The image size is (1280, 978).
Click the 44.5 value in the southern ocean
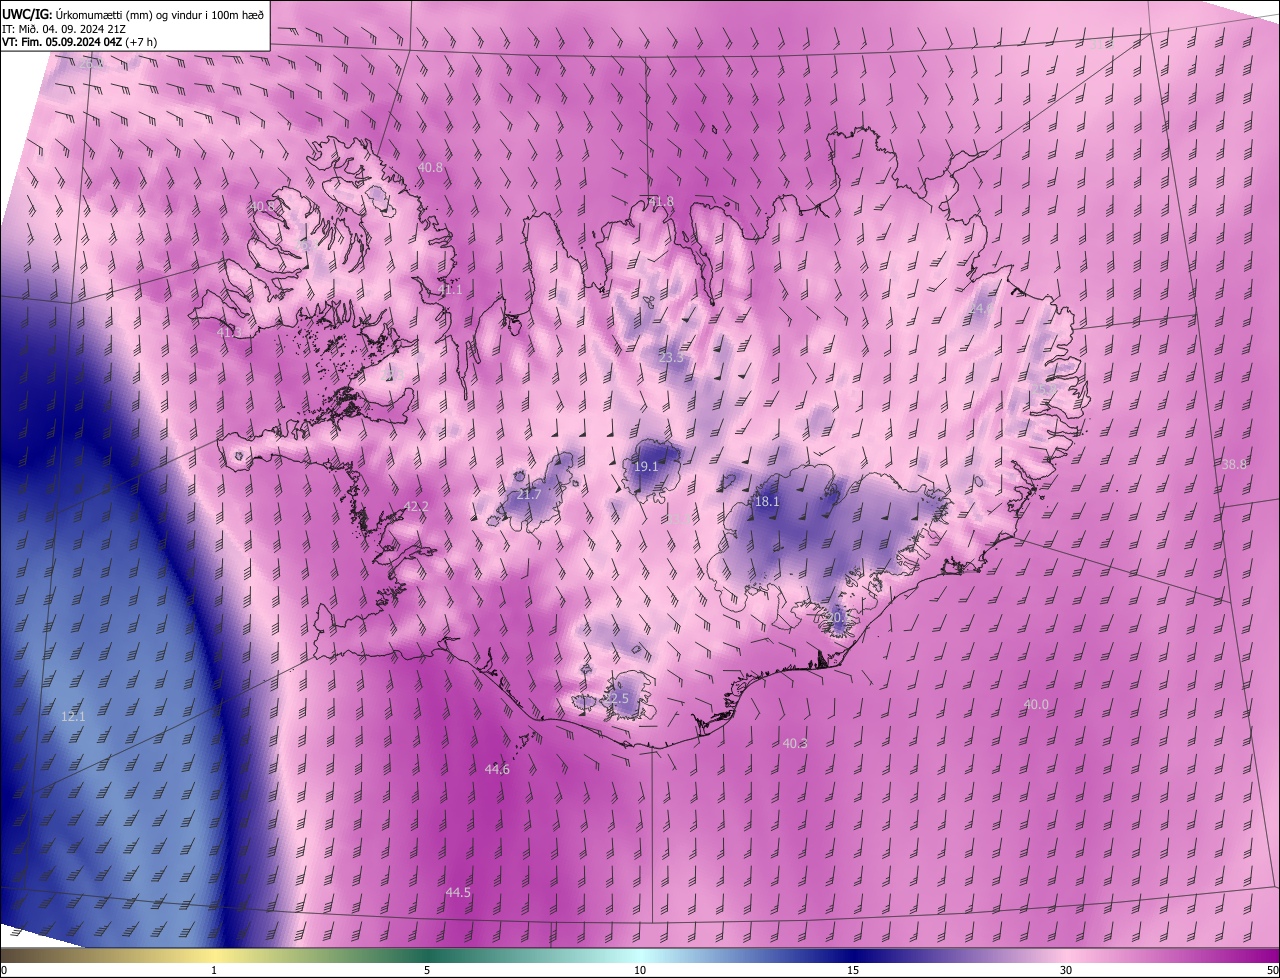click(458, 893)
